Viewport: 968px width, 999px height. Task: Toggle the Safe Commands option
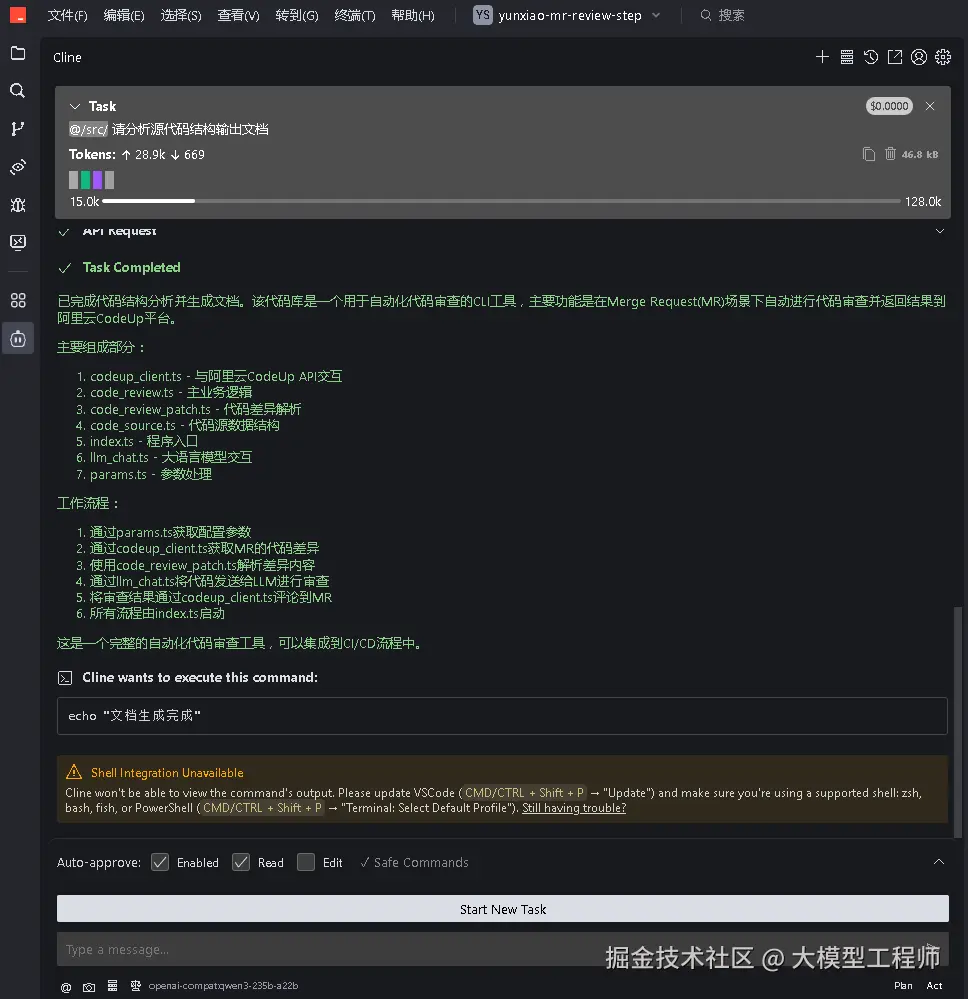pos(414,863)
